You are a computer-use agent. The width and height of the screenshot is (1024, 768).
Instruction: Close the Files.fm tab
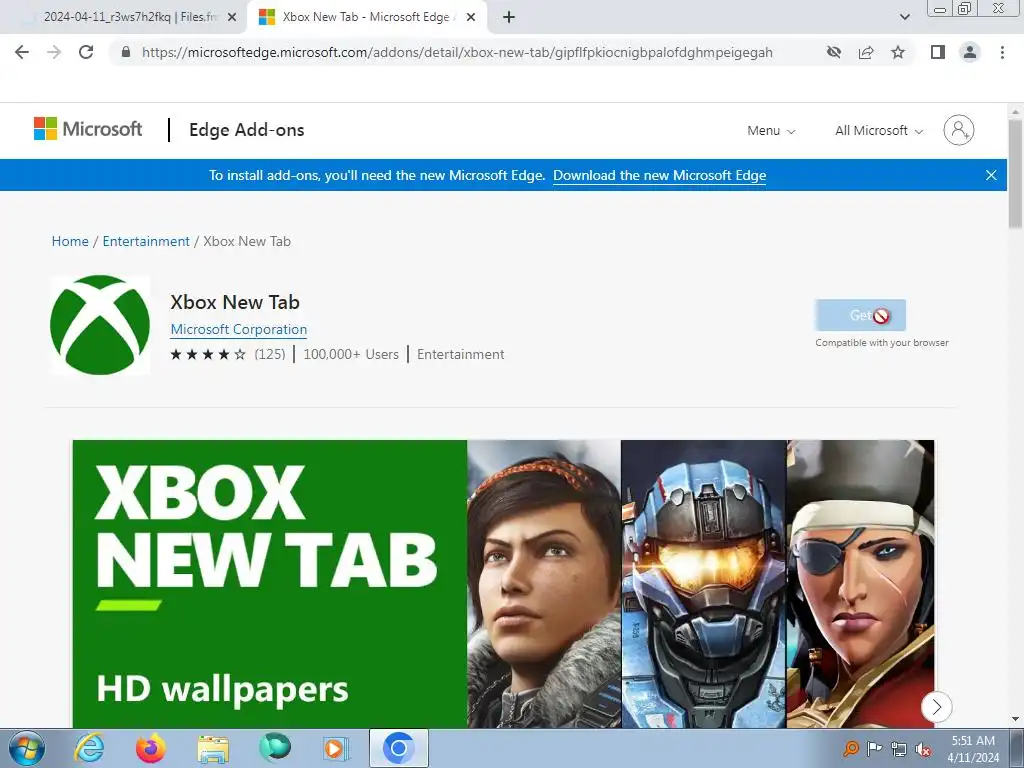tap(232, 18)
